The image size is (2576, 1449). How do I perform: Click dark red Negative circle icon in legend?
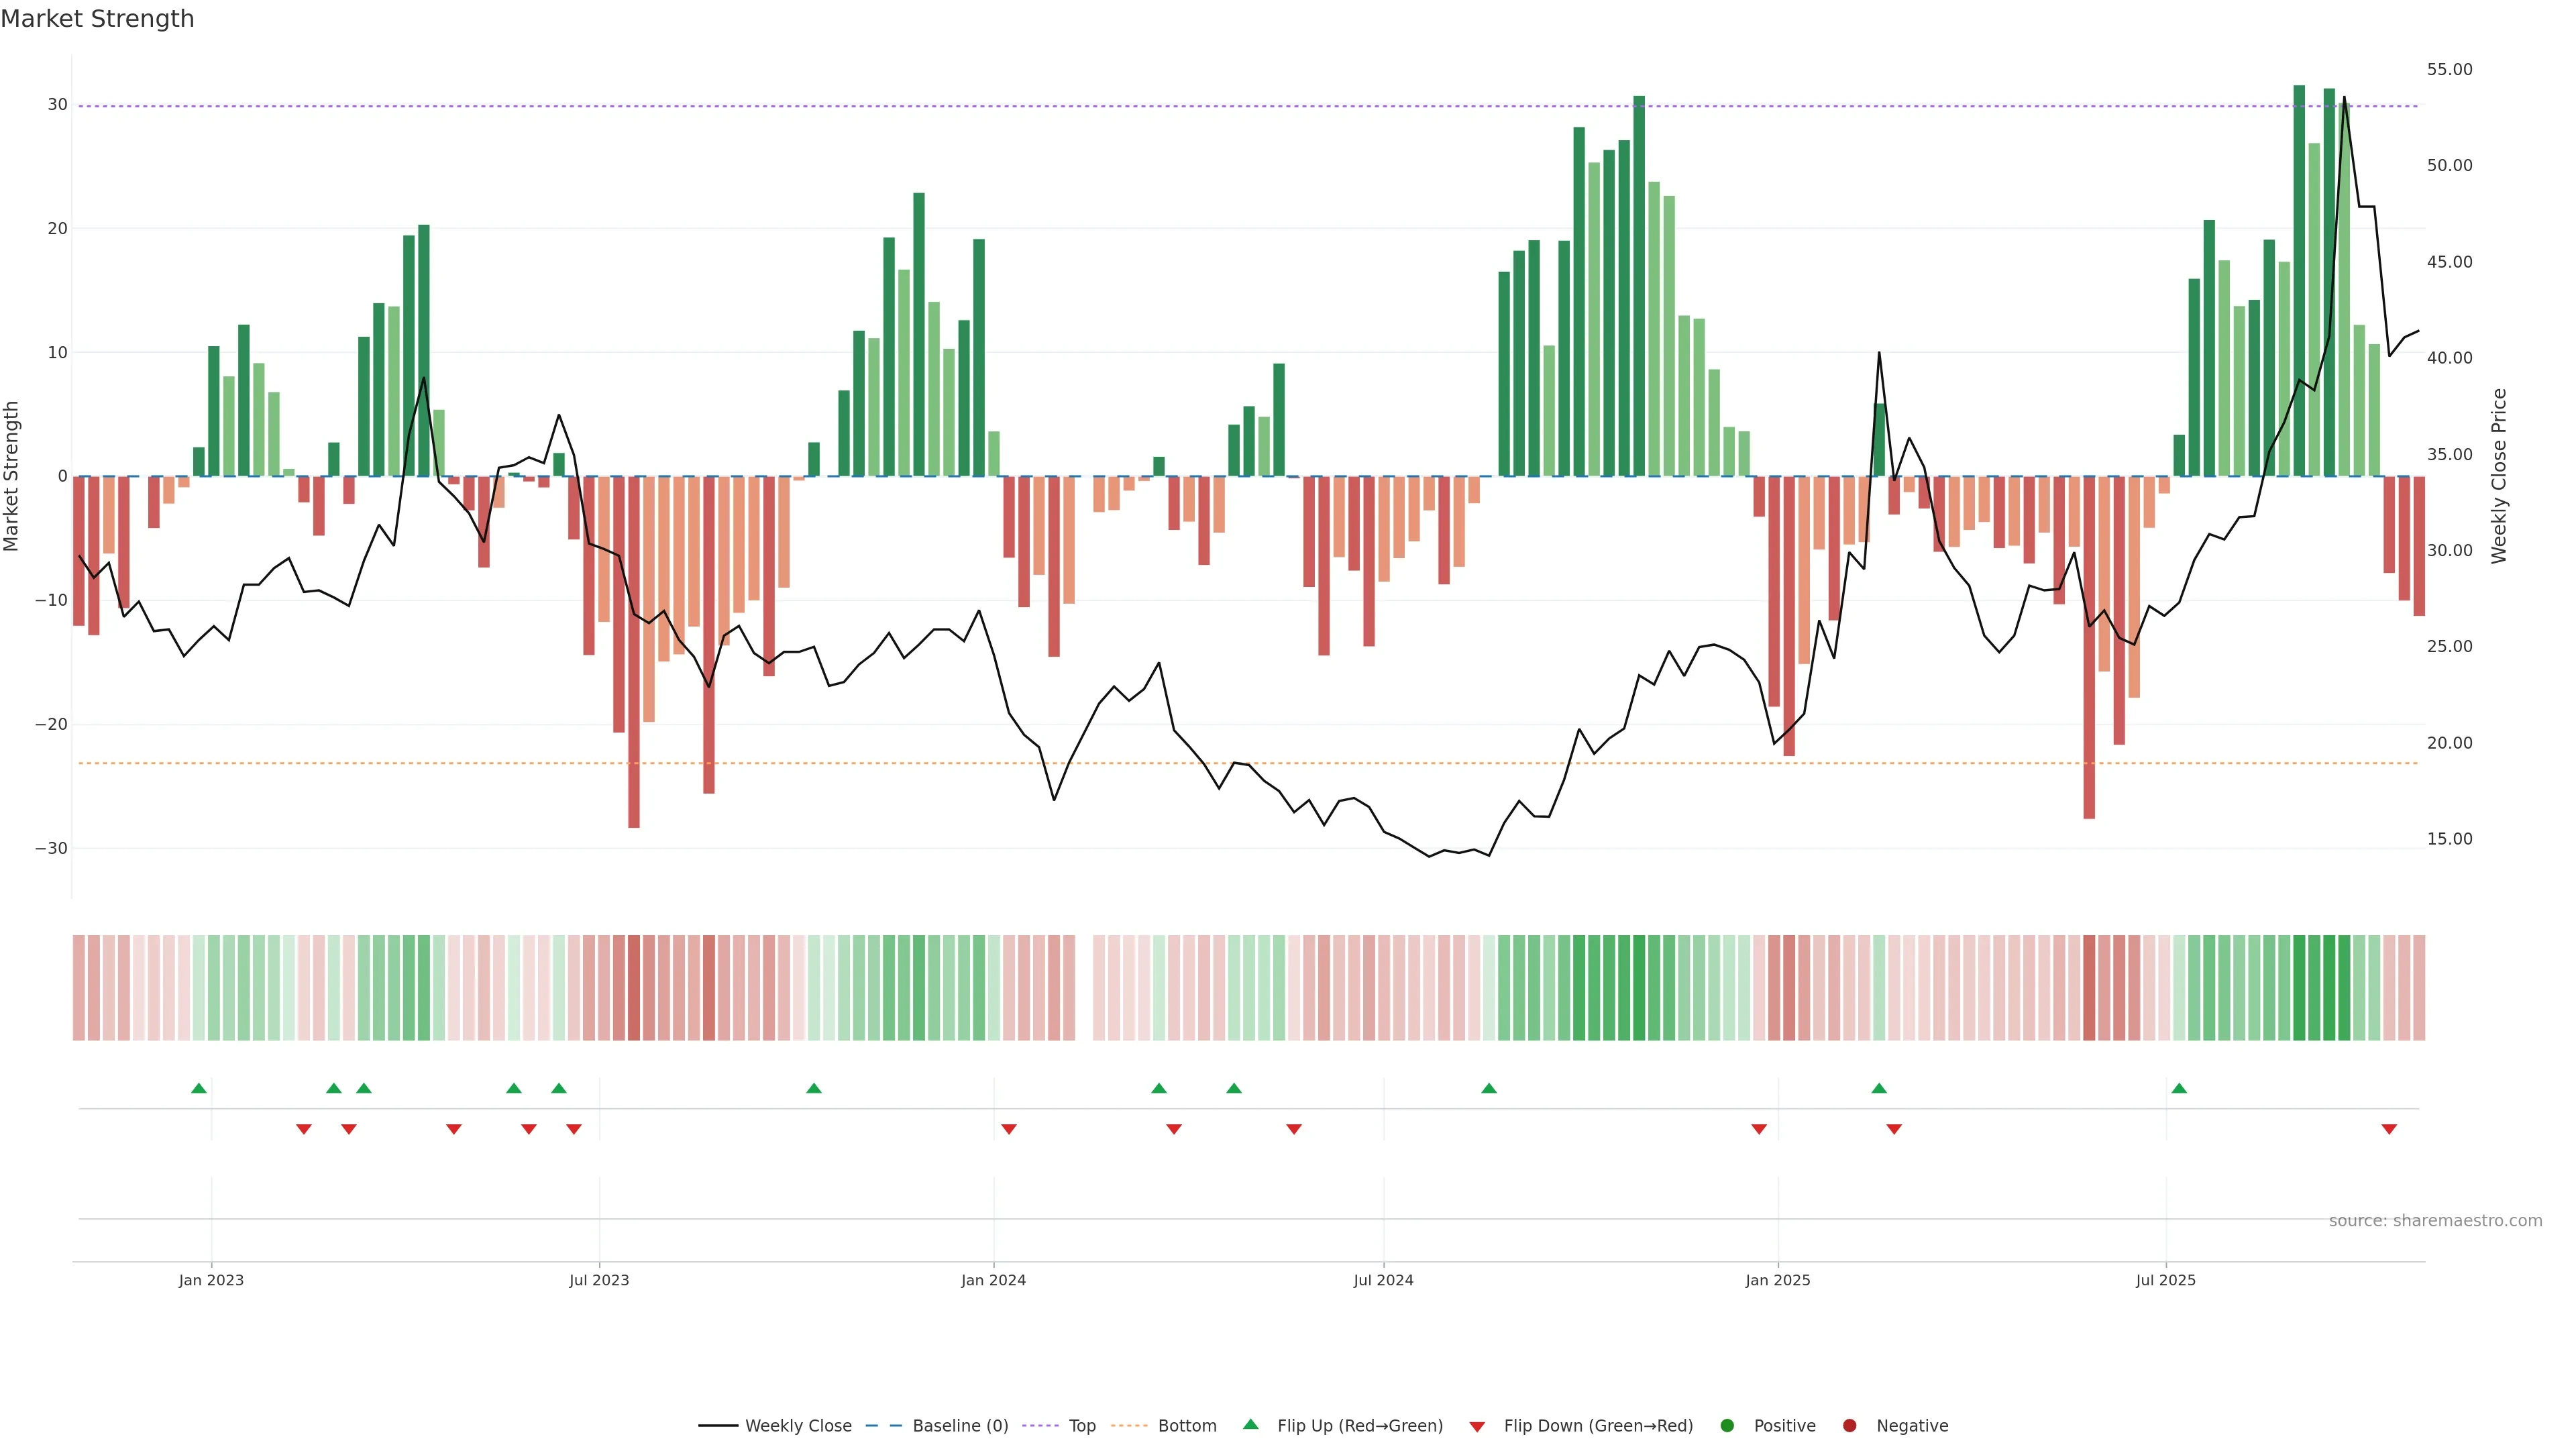coord(1849,1425)
